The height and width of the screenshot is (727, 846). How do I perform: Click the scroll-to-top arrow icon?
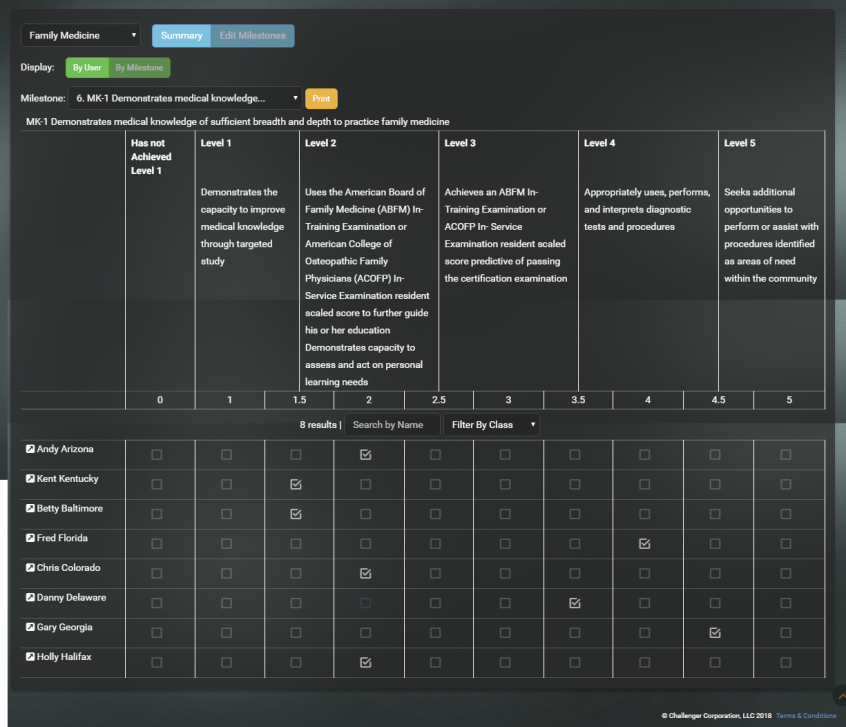click(x=841, y=696)
